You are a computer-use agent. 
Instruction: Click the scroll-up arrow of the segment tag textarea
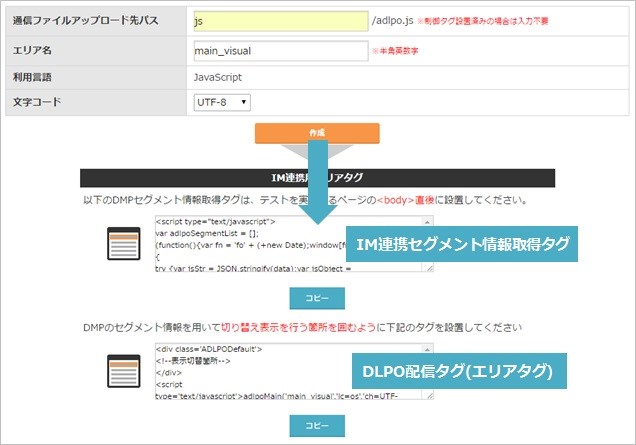[x=427, y=221]
